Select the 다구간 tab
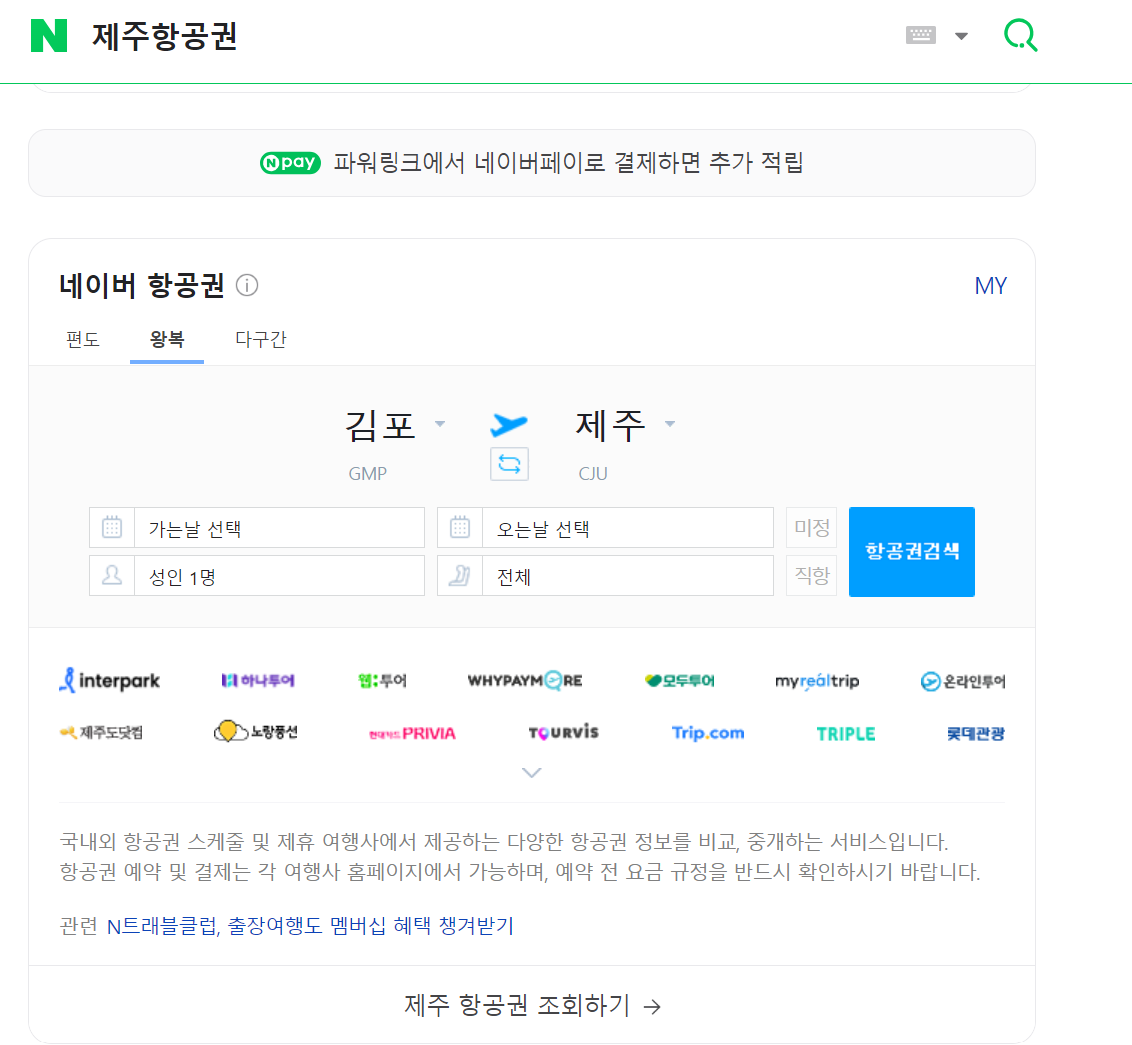 [261, 339]
